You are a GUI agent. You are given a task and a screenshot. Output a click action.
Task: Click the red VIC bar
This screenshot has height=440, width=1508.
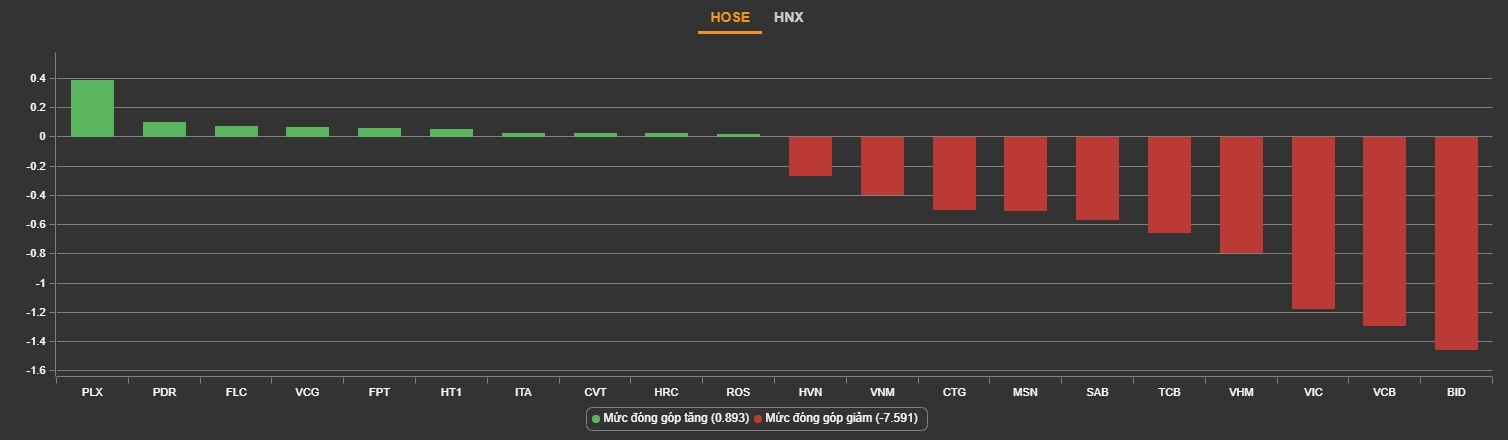point(1313,222)
